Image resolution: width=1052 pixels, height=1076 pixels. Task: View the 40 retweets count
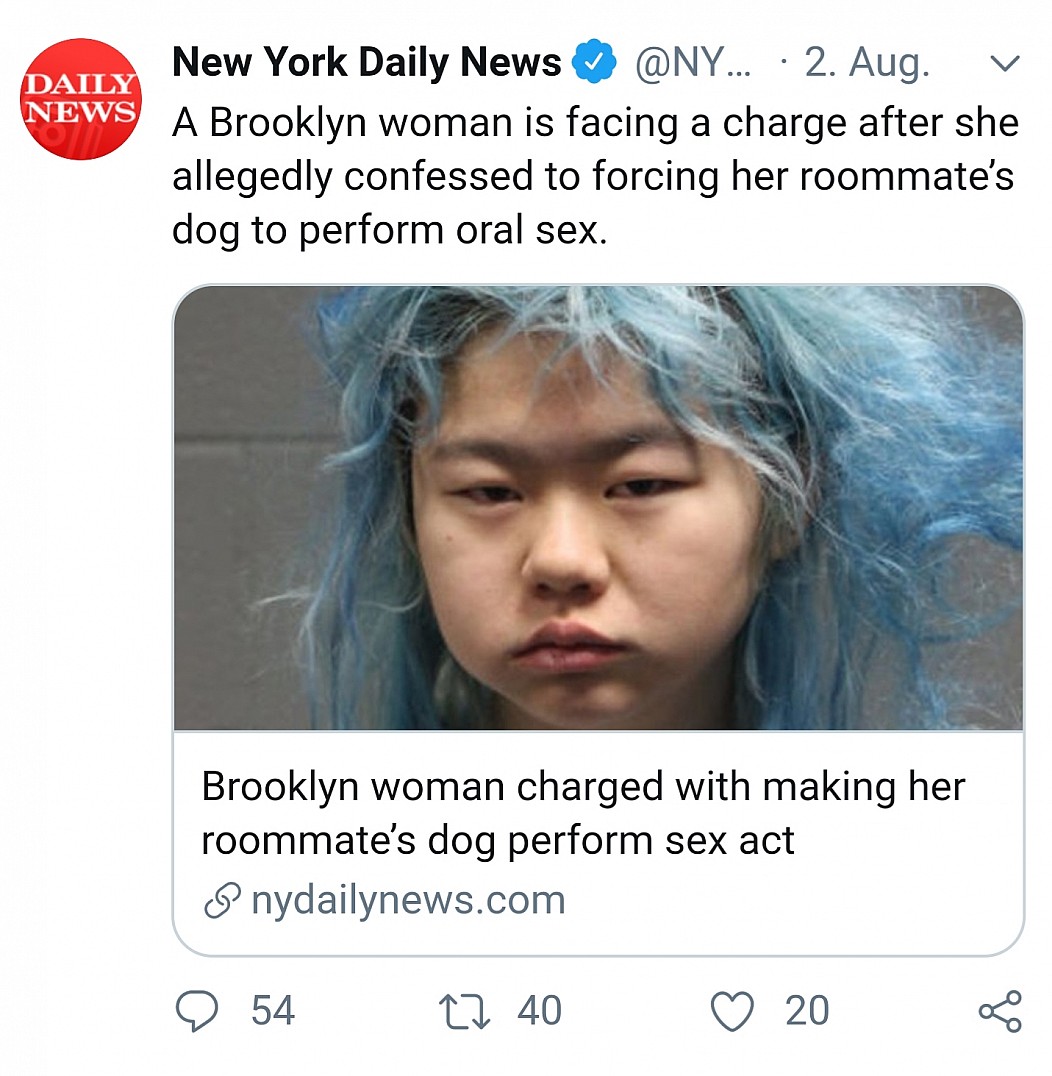[540, 1011]
